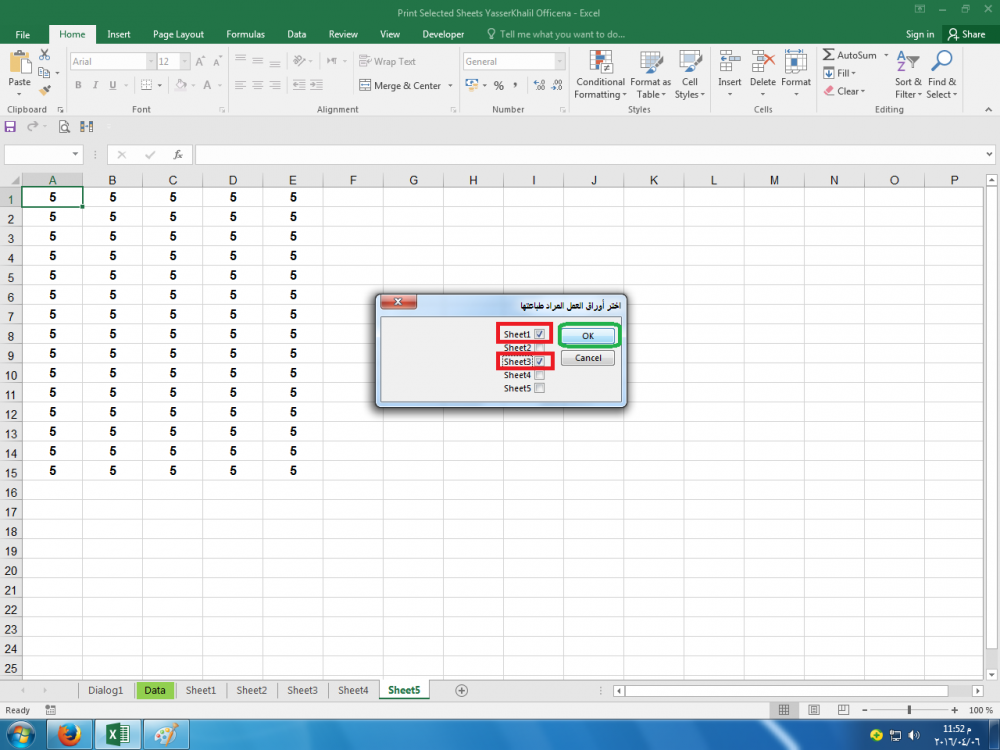Click Decrease Decimal icon
Screen dimensions: 1000x750
[557, 85]
